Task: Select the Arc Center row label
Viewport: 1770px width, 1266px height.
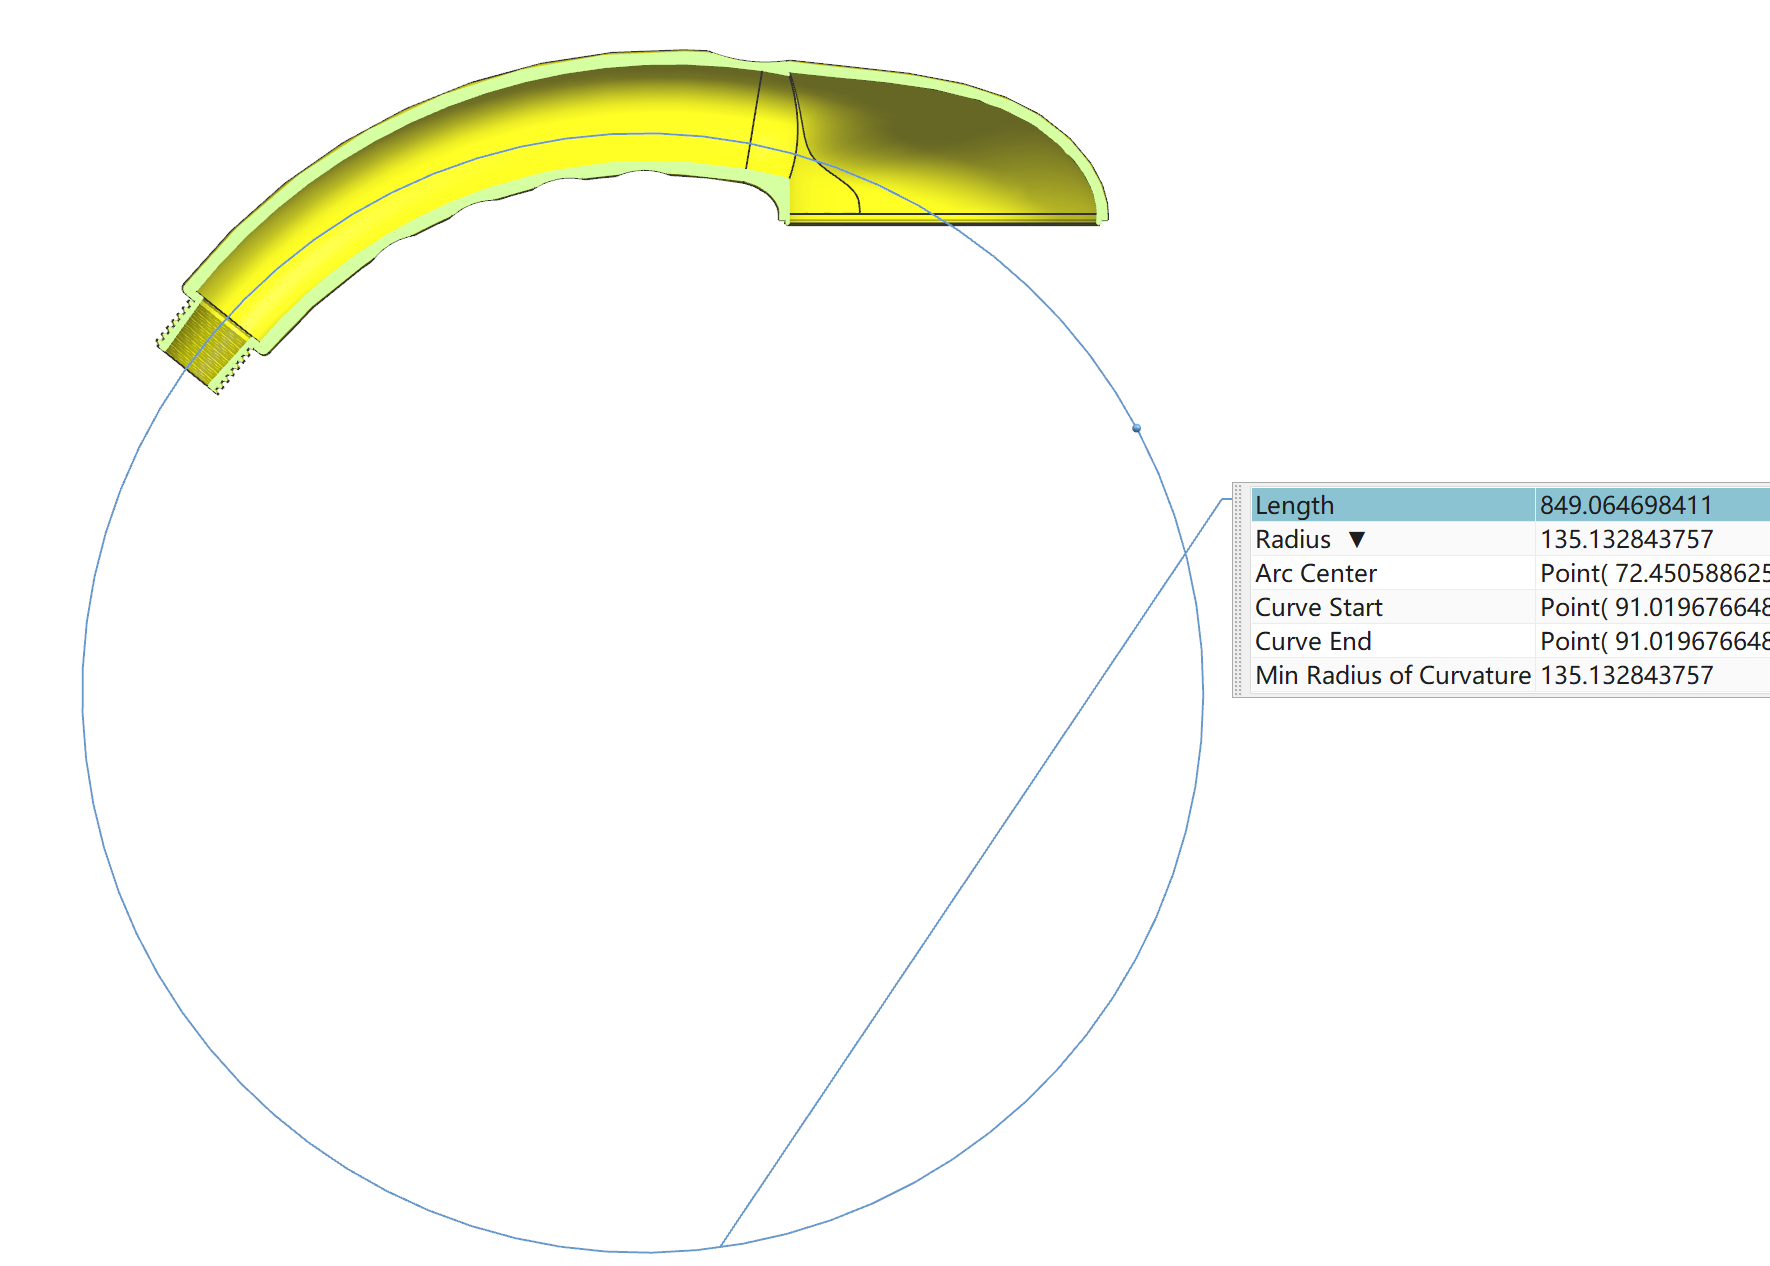Action: pyautogui.click(x=1316, y=573)
